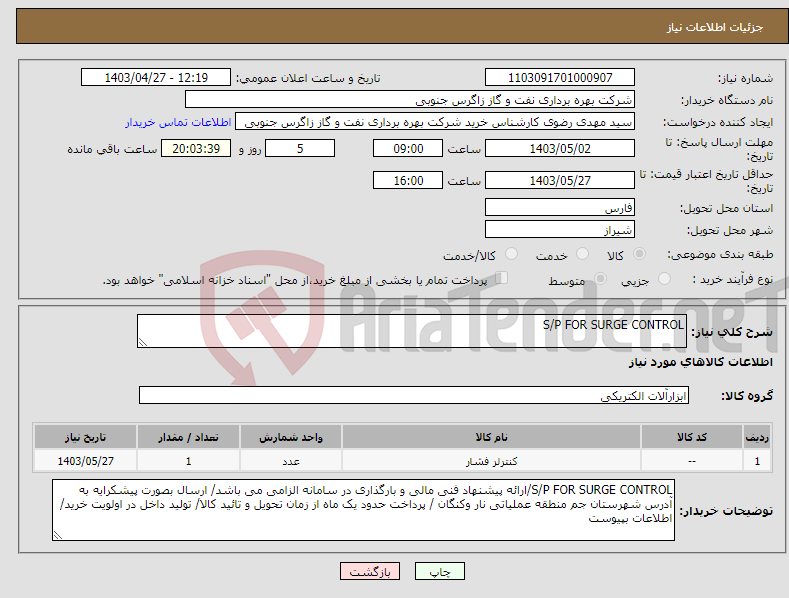Click the announcement date field 1403/04/27 - 12:19
This screenshot has height=598, width=789.
(156, 78)
